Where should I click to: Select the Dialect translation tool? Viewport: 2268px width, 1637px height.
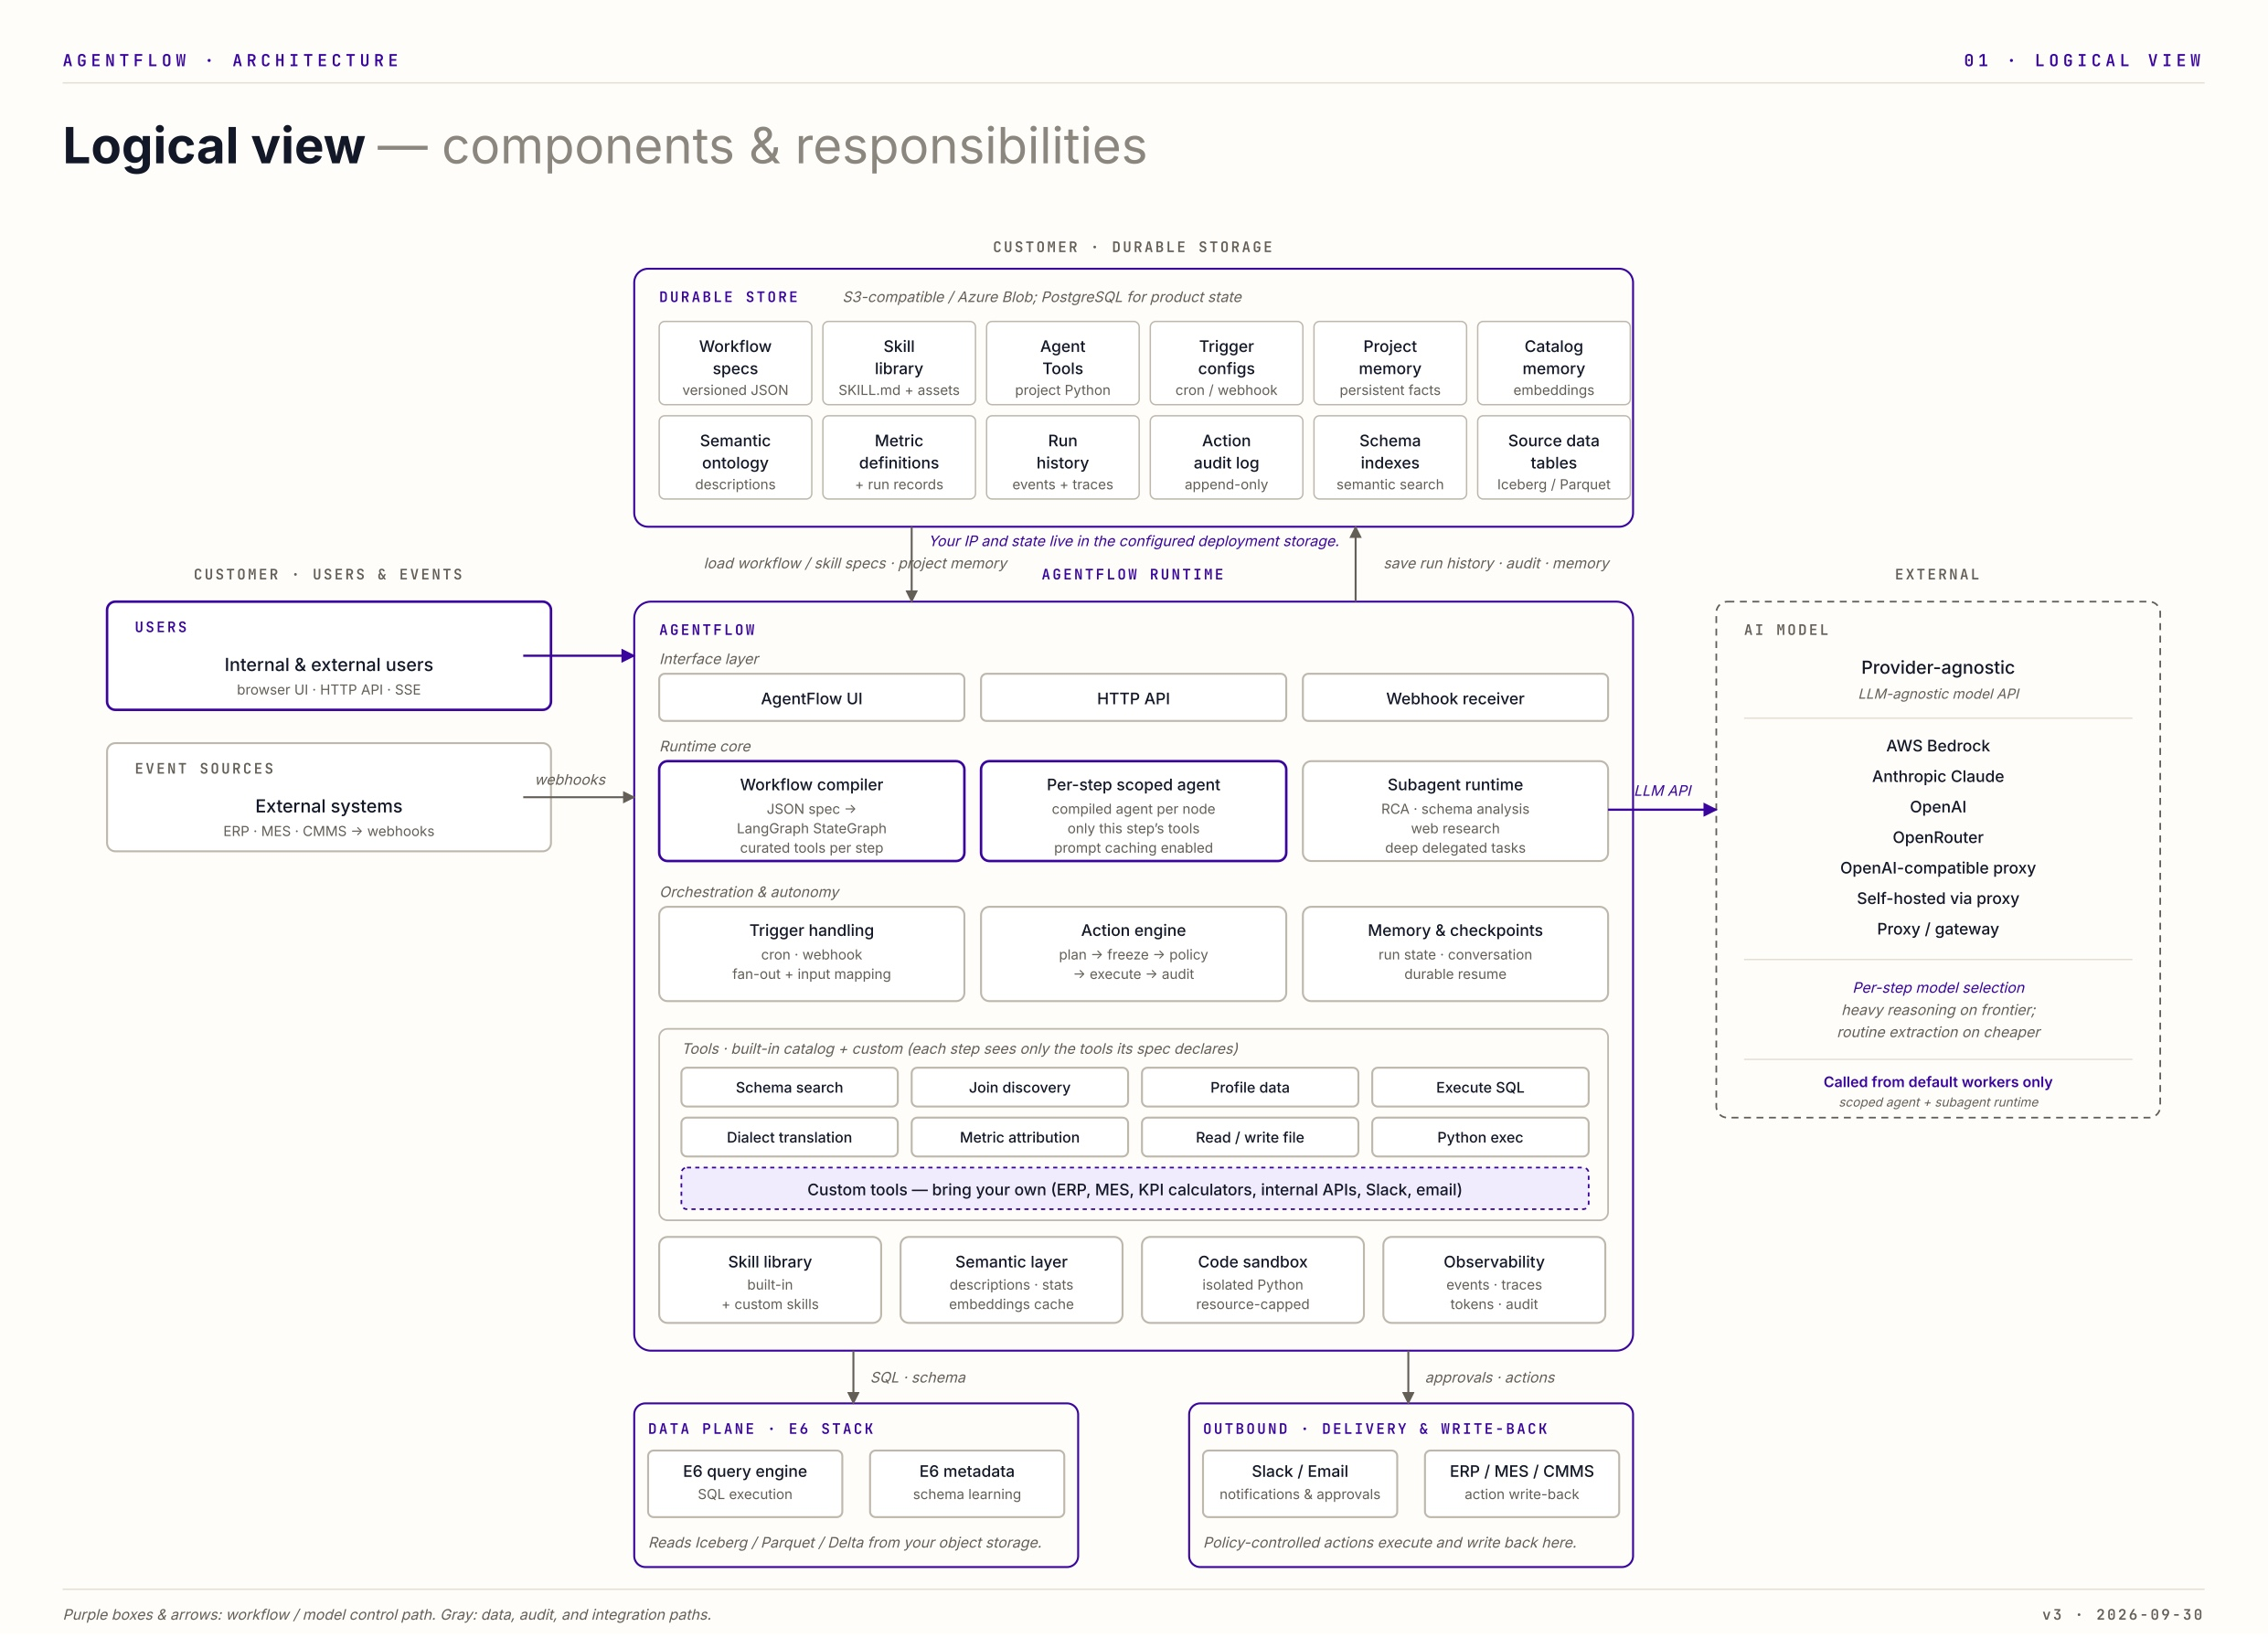click(789, 1137)
